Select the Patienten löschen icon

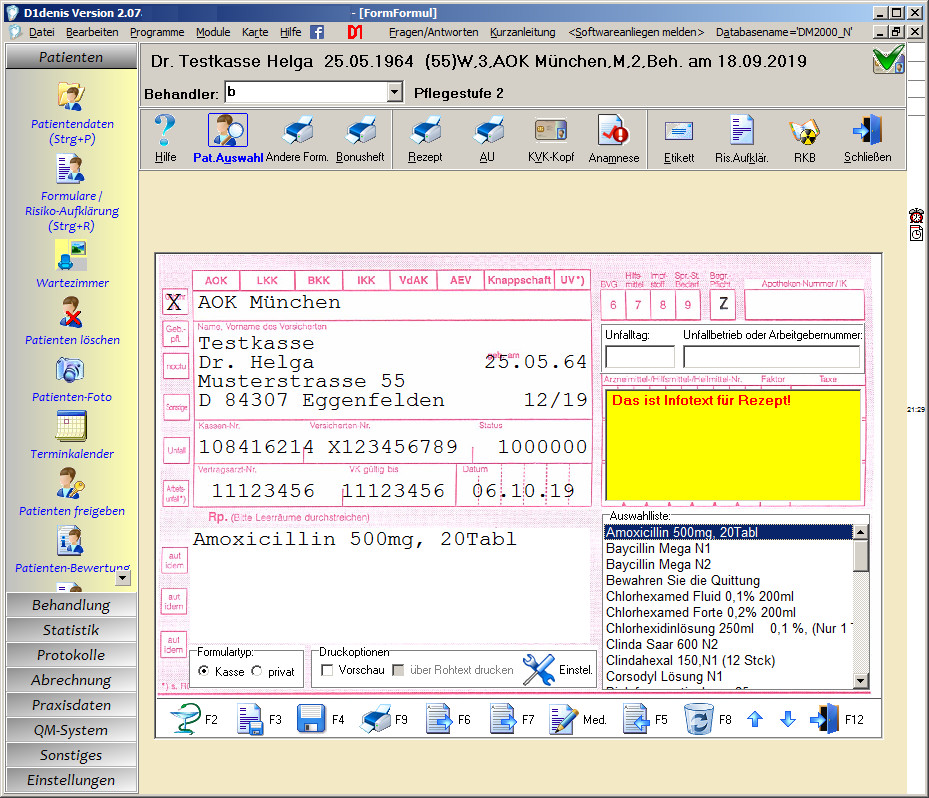pyautogui.click(x=71, y=312)
